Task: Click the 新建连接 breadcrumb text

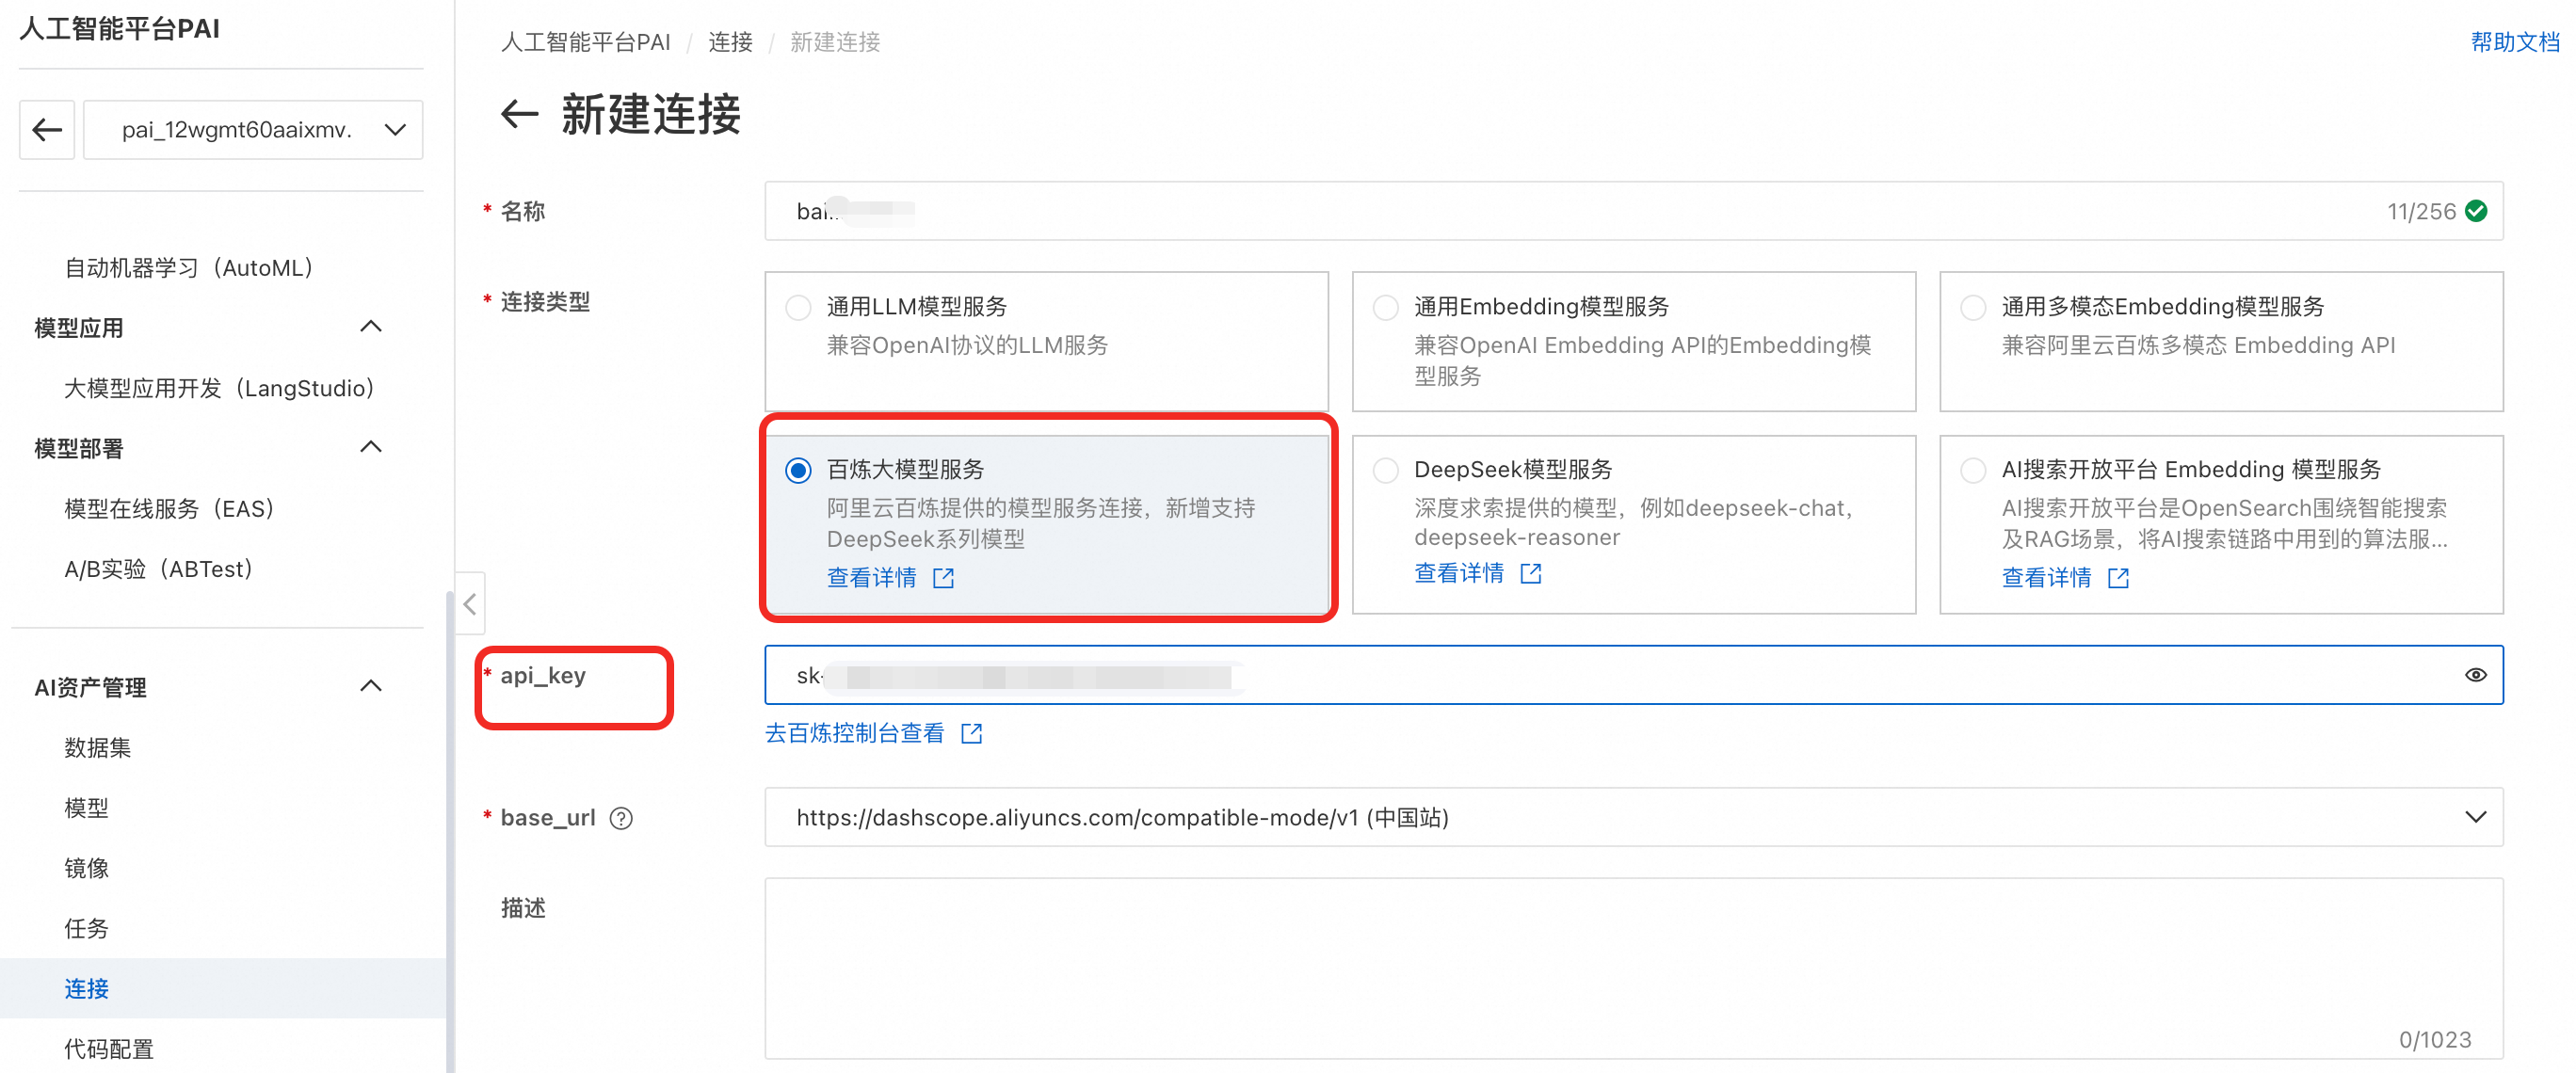Action: [835, 42]
